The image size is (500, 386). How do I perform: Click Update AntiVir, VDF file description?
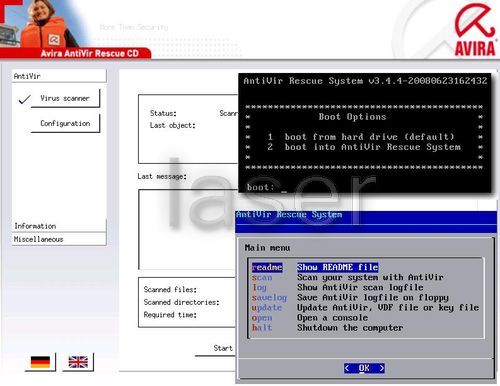pos(388,307)
